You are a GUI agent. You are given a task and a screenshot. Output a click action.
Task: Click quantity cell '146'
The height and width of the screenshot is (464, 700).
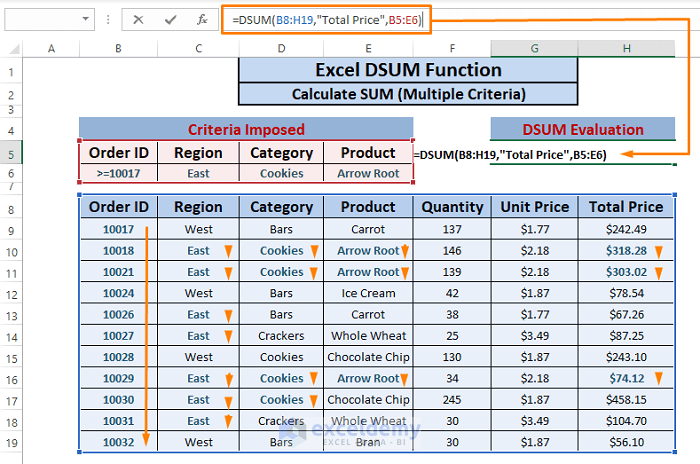(x=452, y=251)
